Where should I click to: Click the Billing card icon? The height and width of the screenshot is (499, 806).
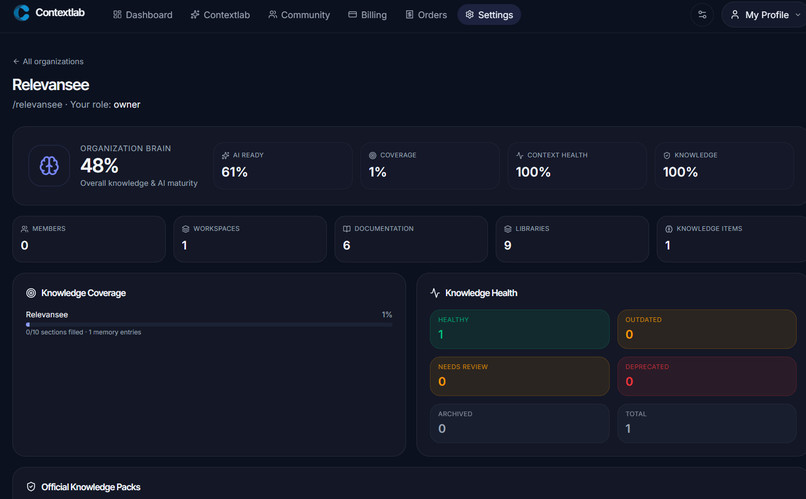click(x=352, y=14)
